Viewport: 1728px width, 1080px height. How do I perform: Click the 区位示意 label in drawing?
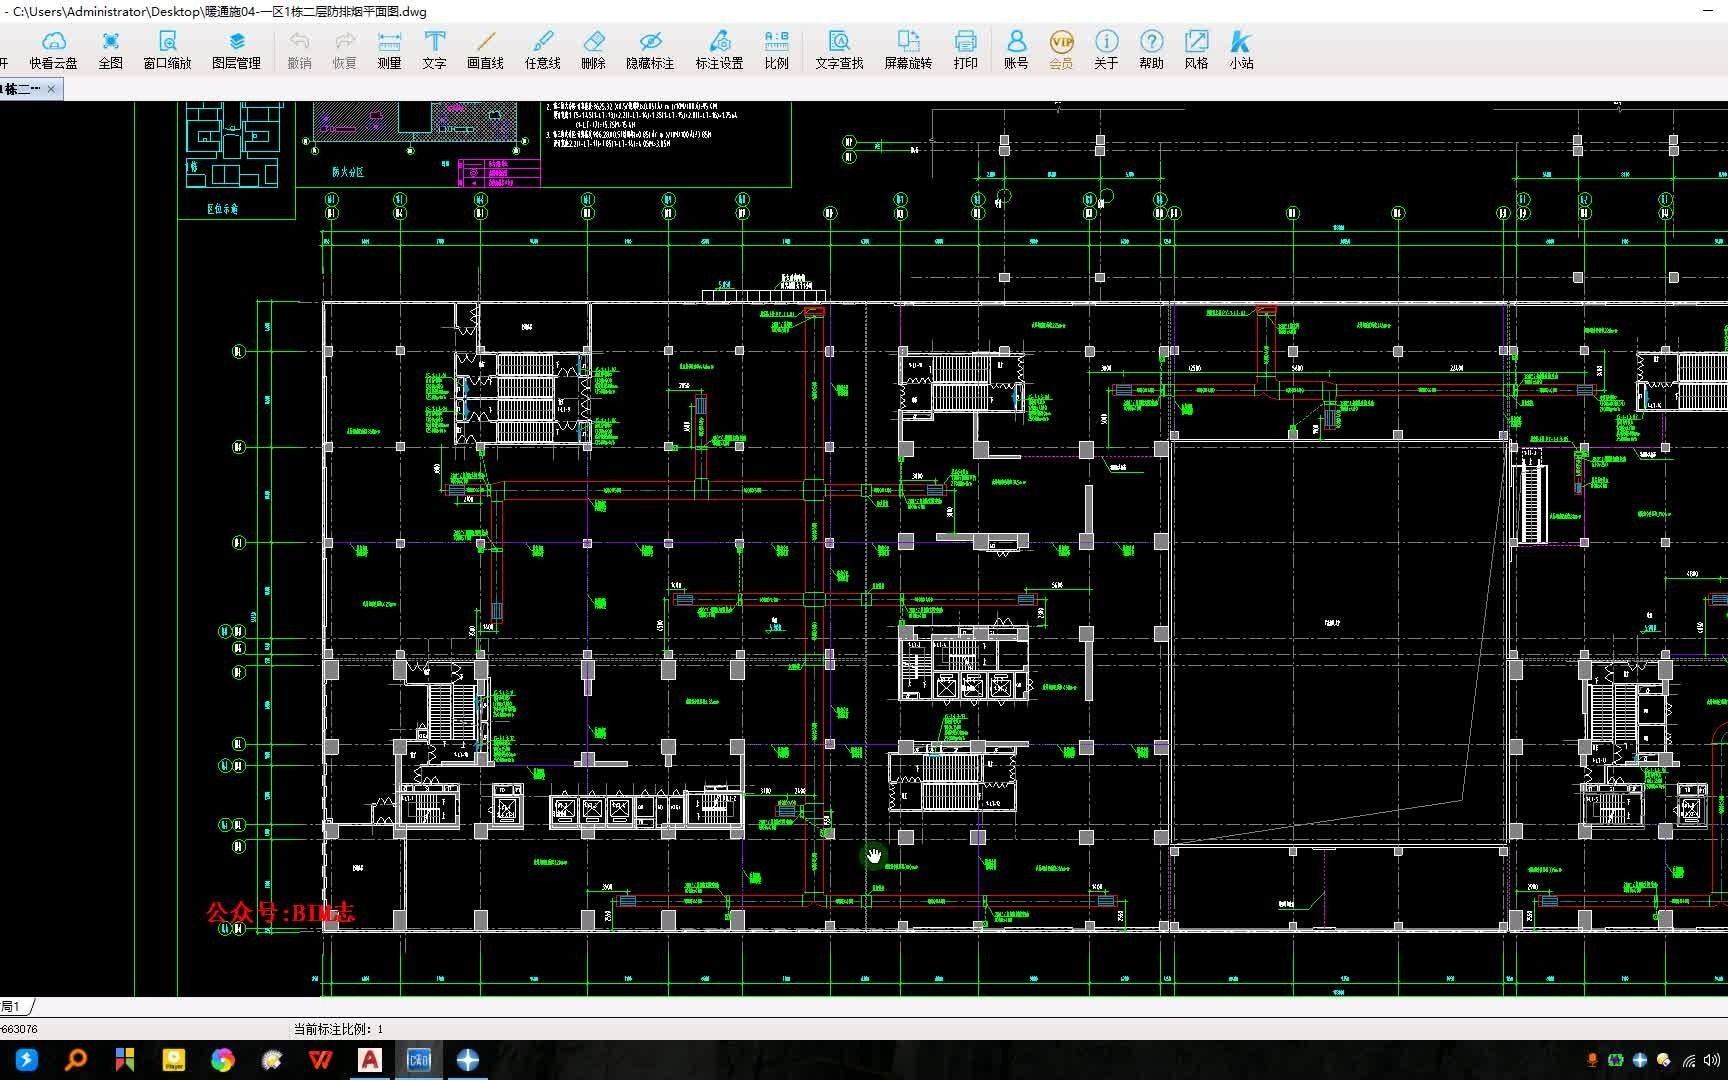tap(222, 209)
